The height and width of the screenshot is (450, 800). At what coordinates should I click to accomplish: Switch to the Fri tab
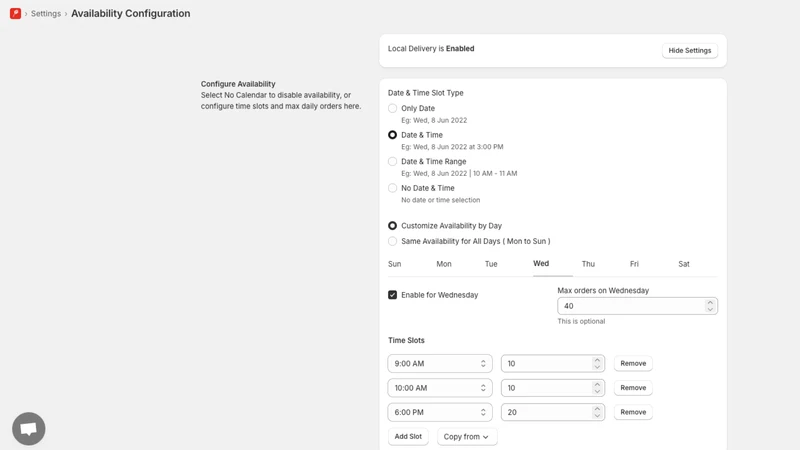click(634, 264)
